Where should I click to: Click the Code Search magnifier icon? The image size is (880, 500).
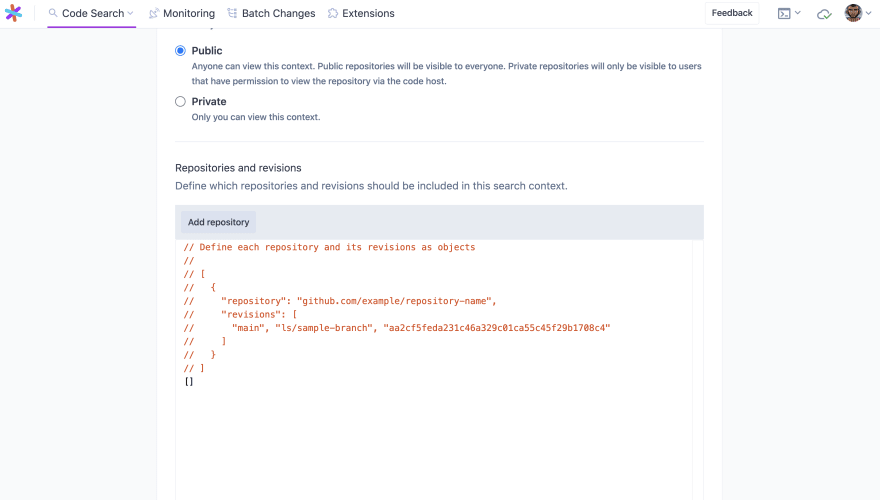(x=53, y=13)
